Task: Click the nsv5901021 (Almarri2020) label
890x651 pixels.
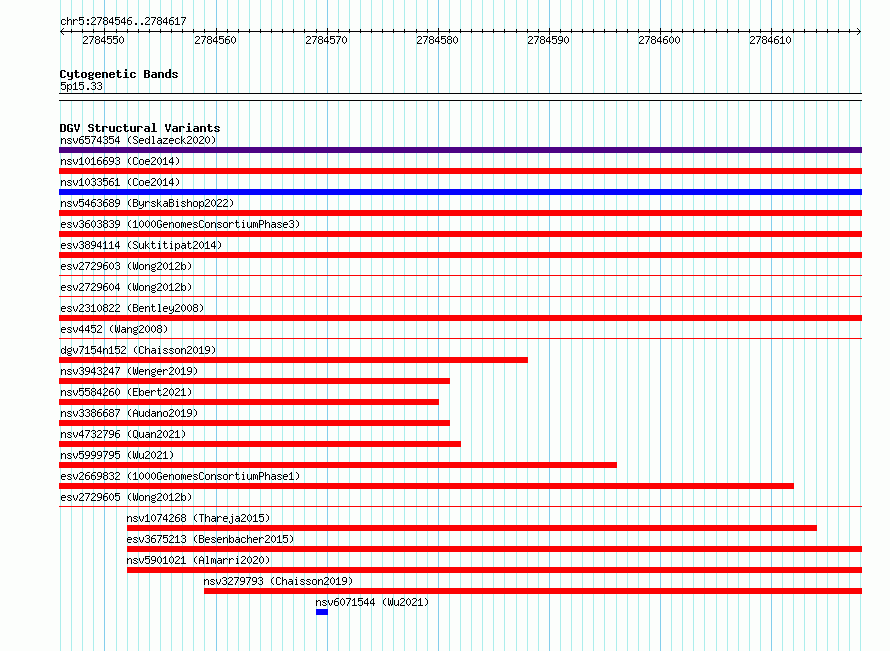Action: [198, 560]
